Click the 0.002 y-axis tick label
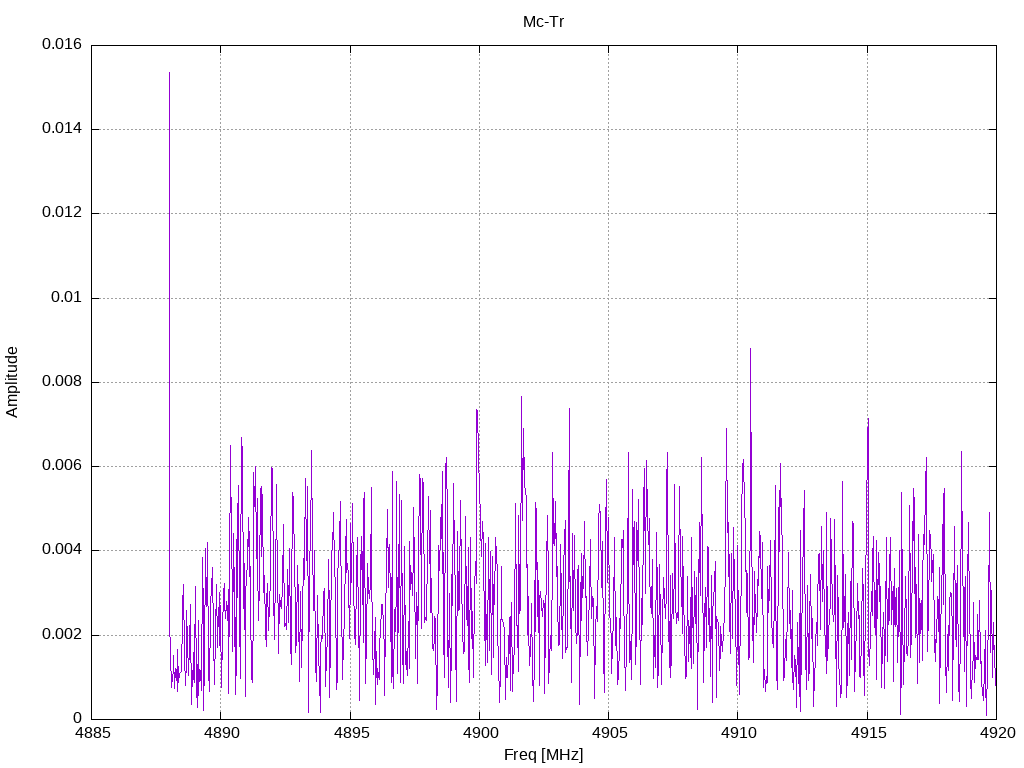1024x768 pixels. (x=62, y=635)
